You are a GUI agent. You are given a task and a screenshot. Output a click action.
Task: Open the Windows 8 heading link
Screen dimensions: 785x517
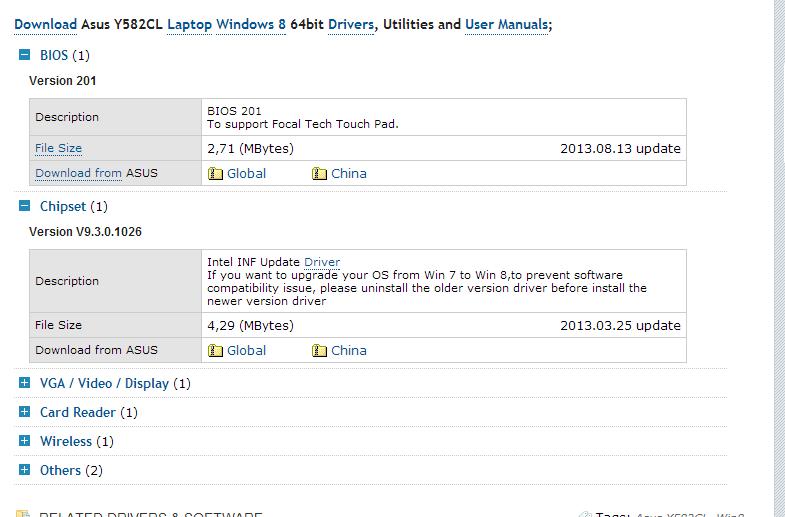257,24
